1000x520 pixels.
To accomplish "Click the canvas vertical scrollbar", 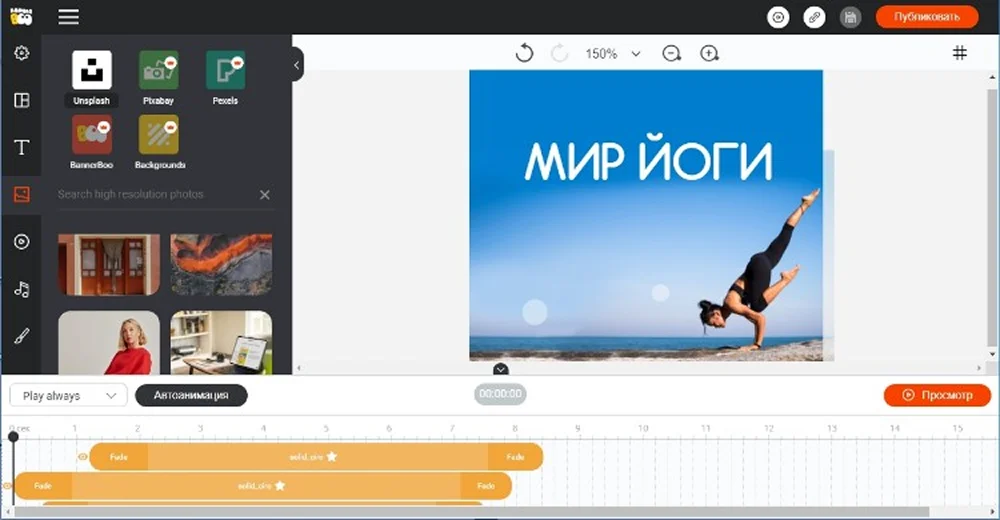I will pyautogui.click(x=992, y=217).
